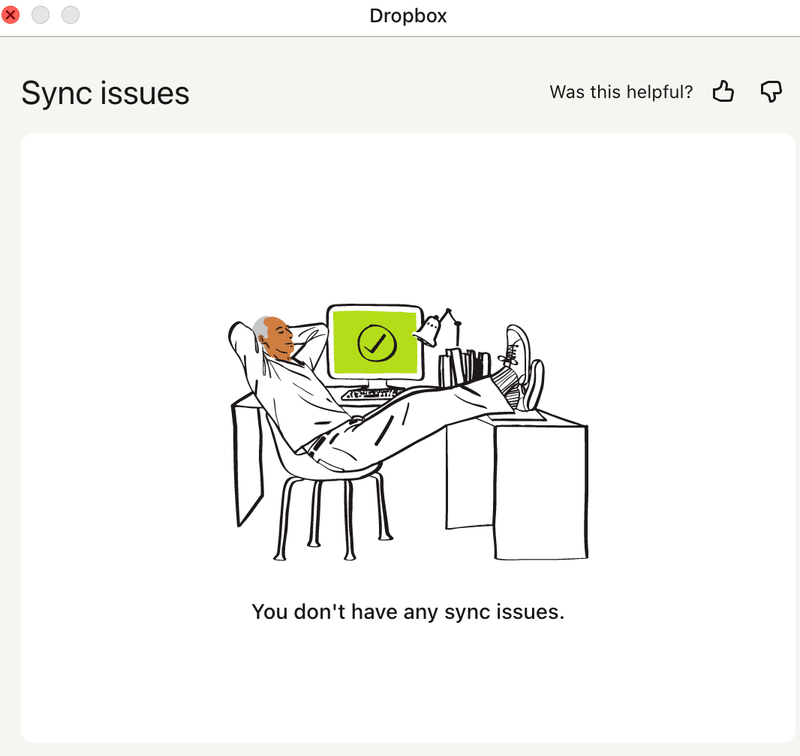Click the relaxing man's head in illustration

[x=272, y=337]
